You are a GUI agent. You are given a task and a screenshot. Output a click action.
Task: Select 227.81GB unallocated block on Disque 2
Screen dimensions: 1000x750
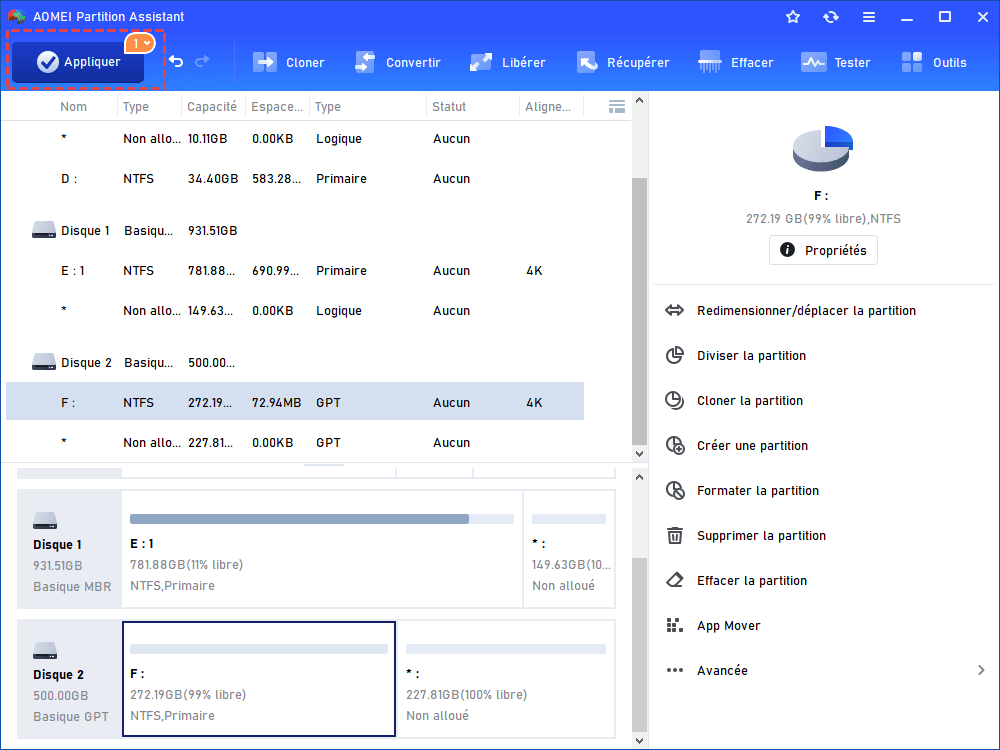point(506,679)
